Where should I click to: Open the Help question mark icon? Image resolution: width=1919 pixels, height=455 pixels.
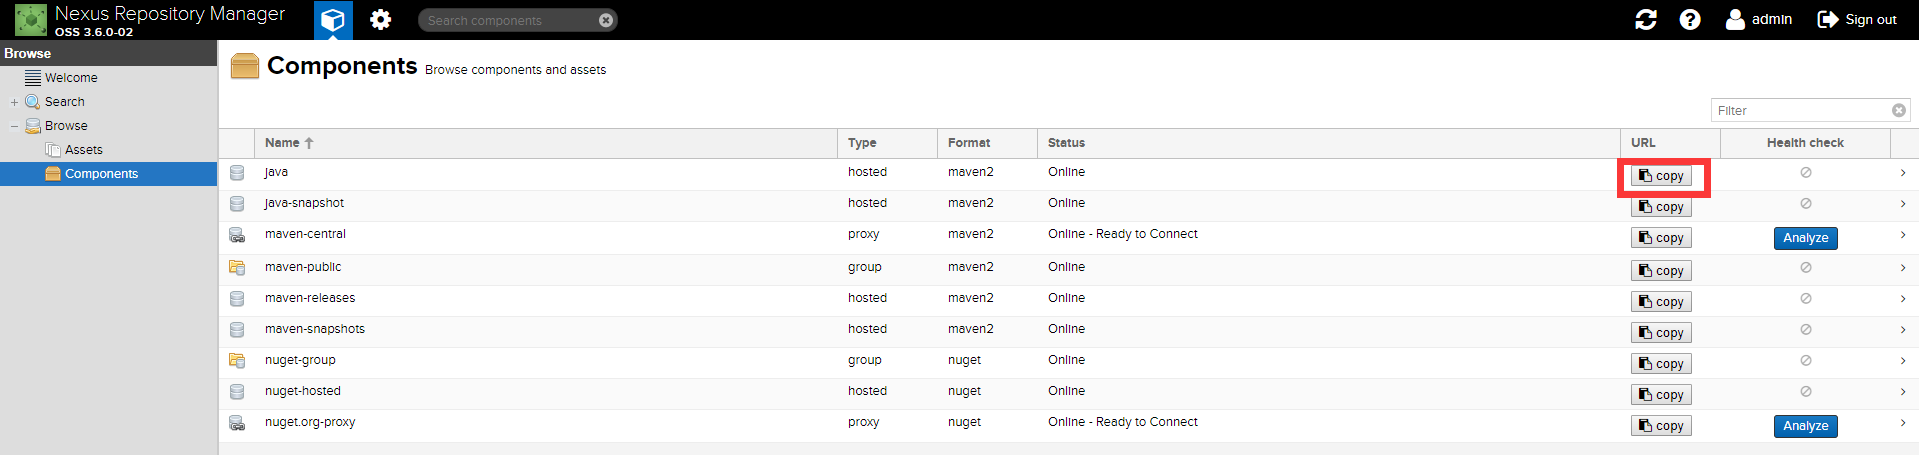1690,19
